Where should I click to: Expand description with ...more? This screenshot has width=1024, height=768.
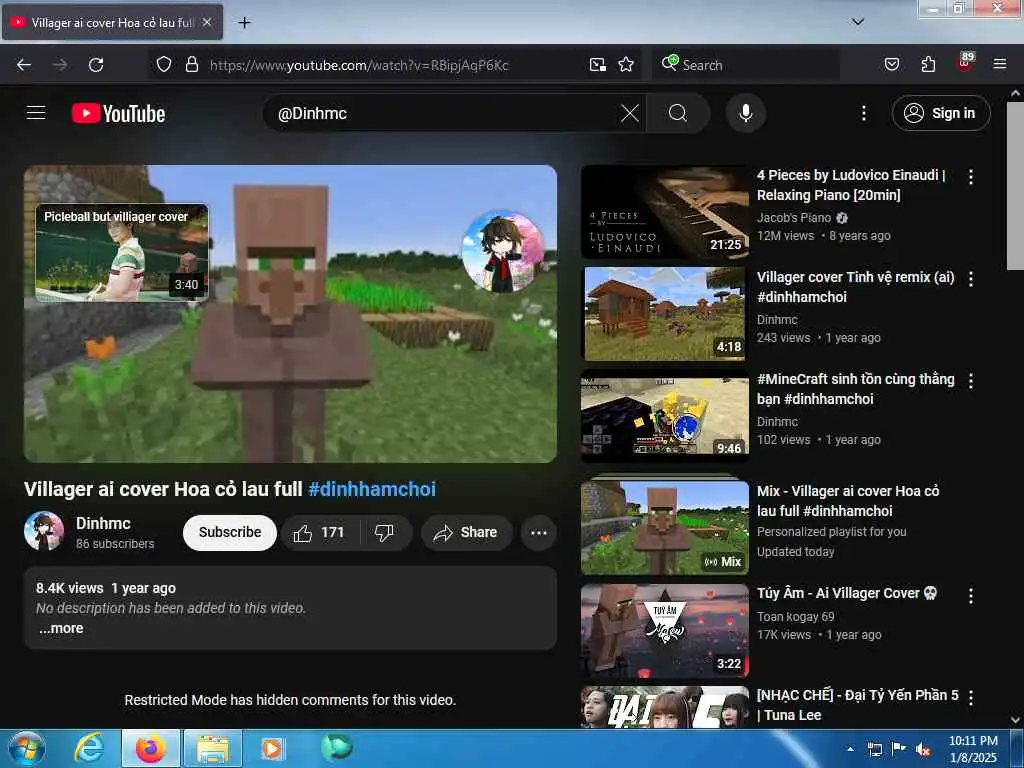[x=61, y=628]
